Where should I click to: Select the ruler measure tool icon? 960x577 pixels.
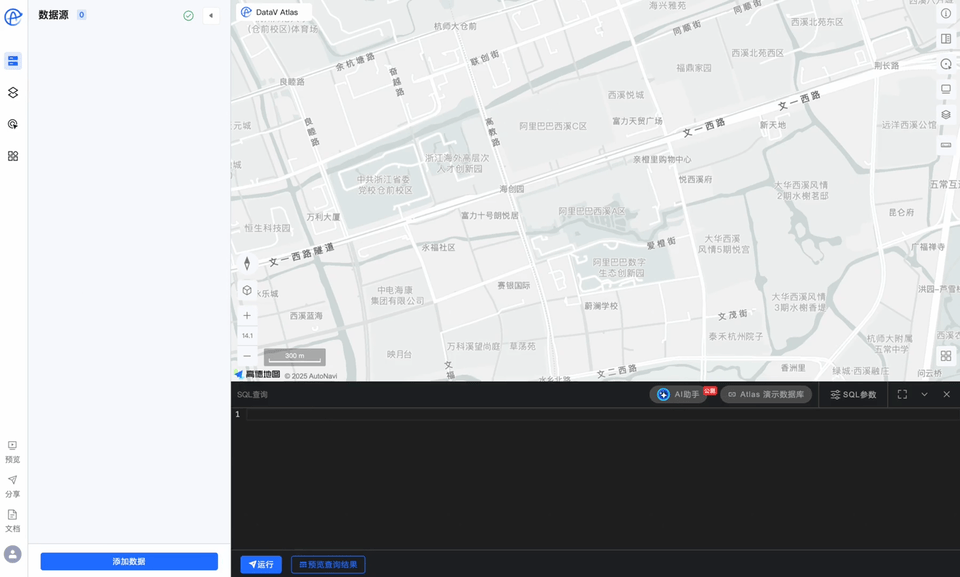tap(946, 145)
